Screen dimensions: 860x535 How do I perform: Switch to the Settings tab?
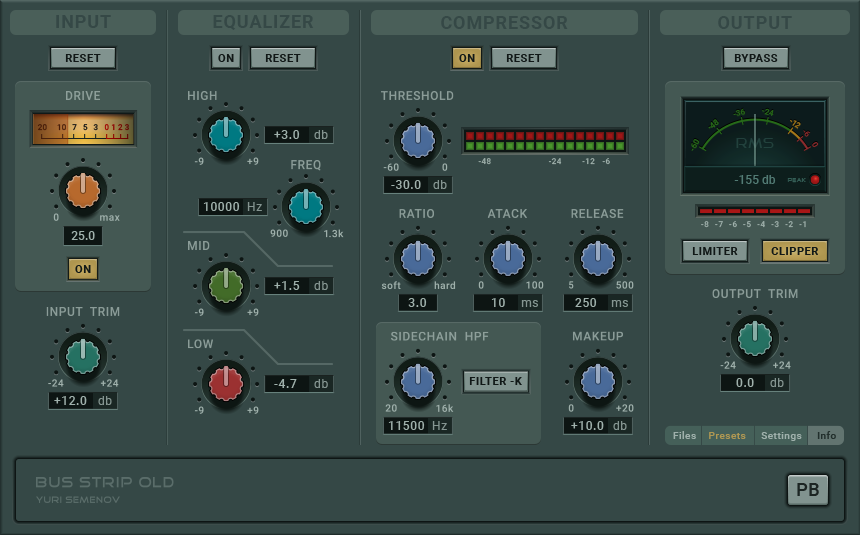[781, 436]
